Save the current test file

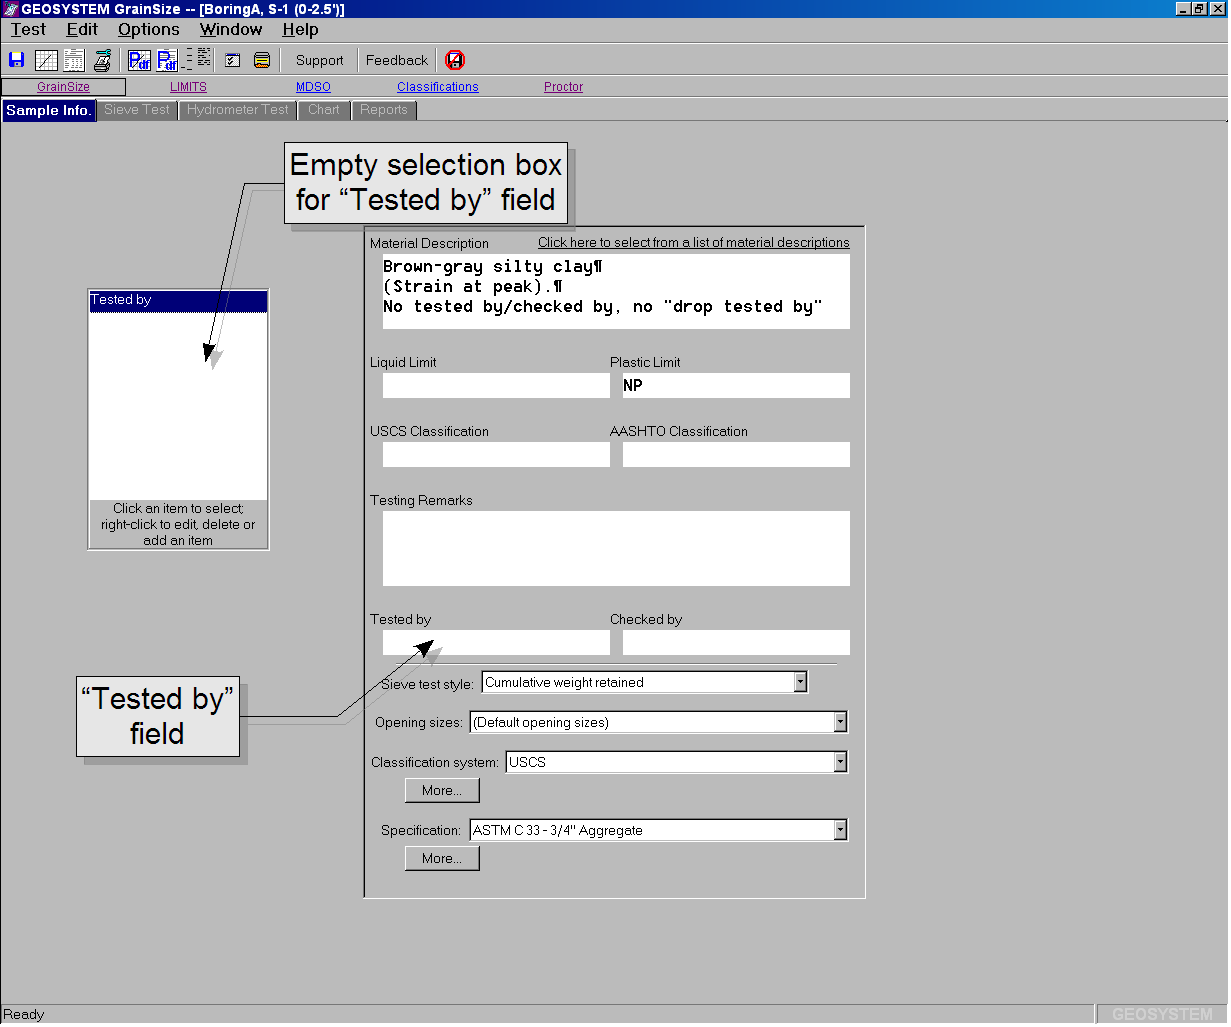click(x=16, y=59)
